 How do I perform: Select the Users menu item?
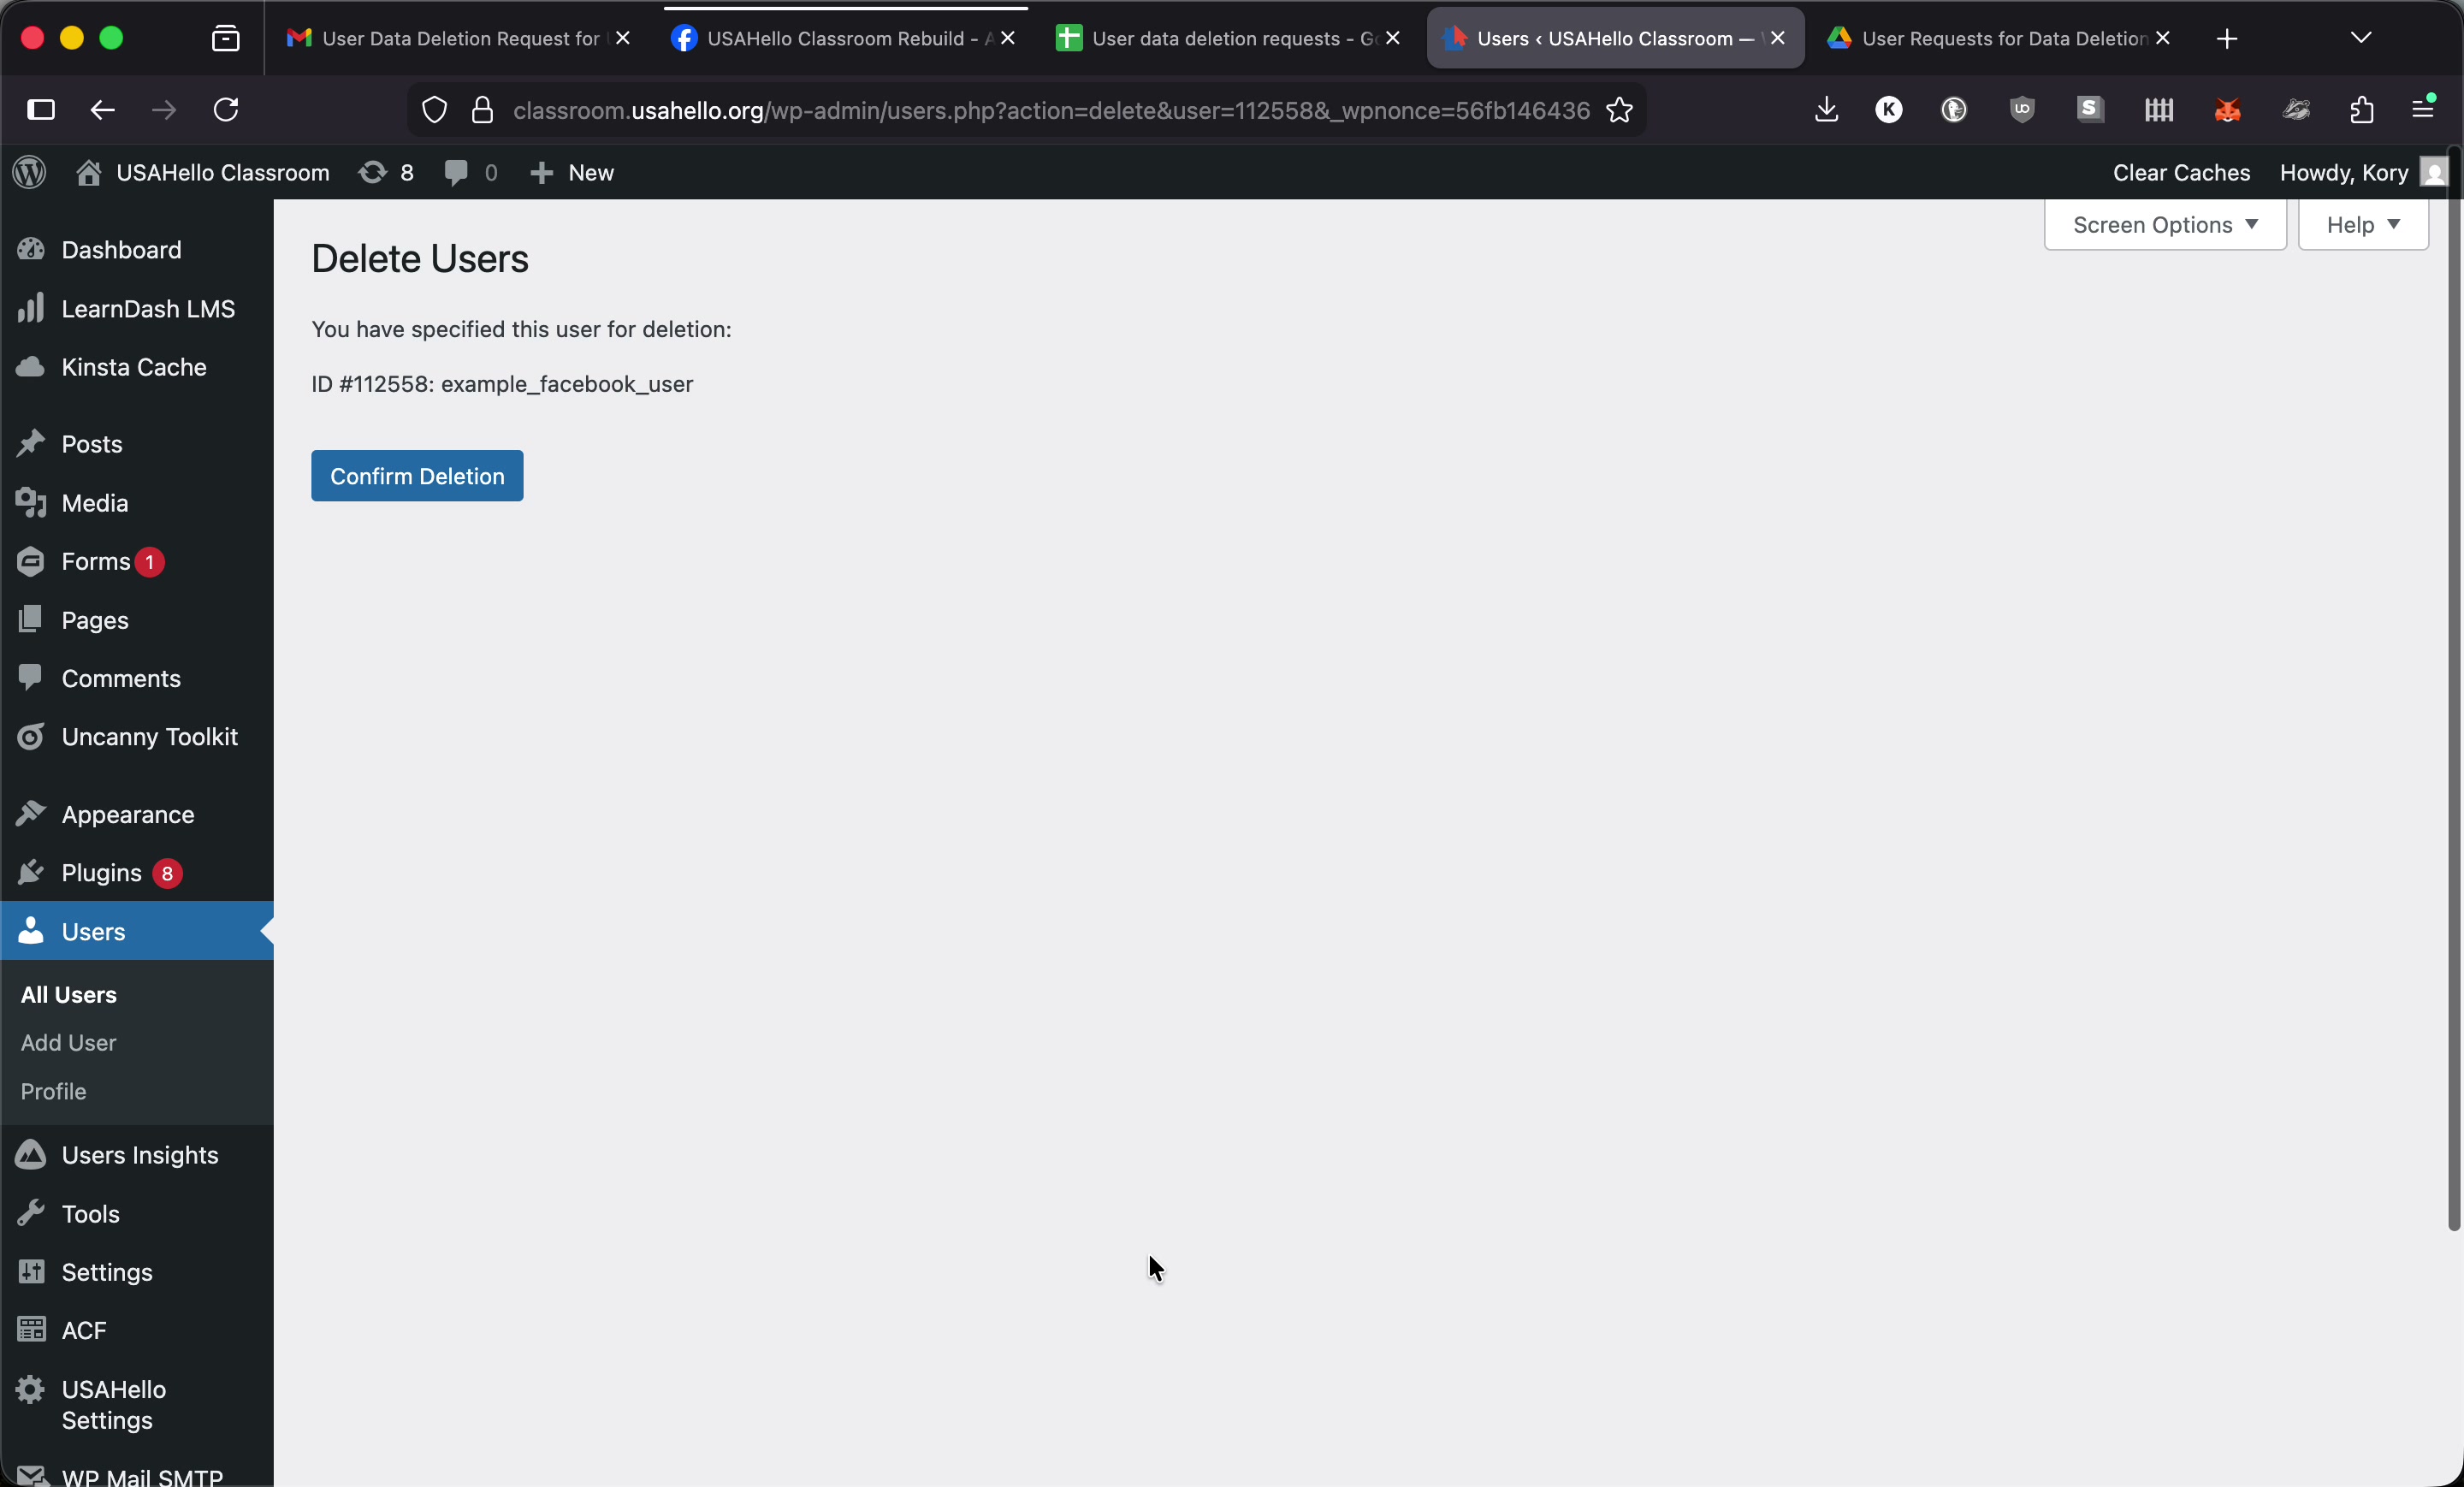(137, 931)
